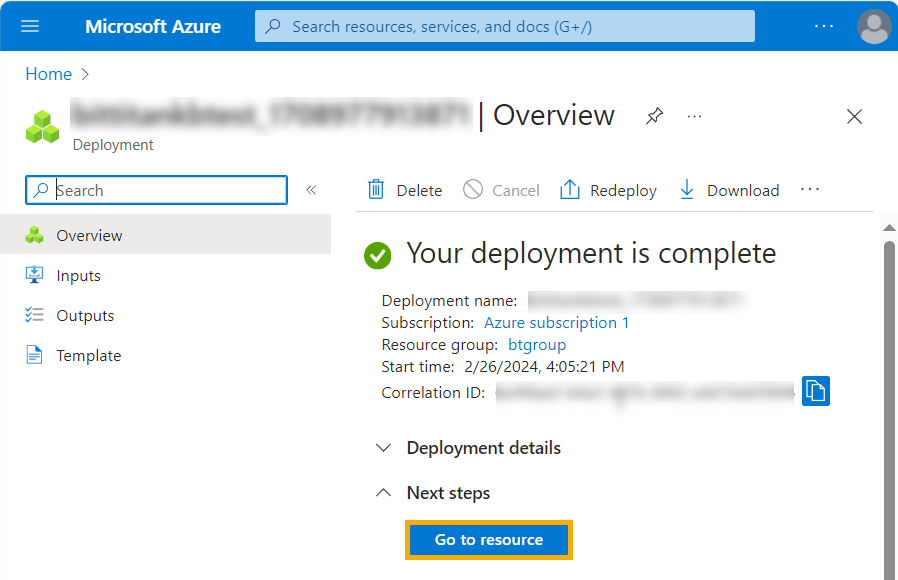Screen dimensions: 898x580
Task: Select the Start time value text
Action: click(x=544, y=367)
